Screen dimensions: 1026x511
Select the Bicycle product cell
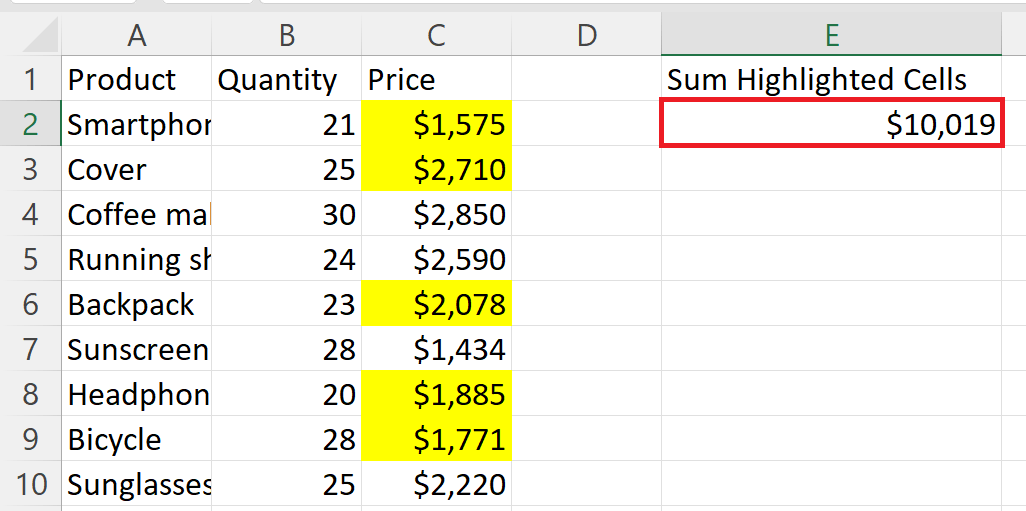point(136,440)
